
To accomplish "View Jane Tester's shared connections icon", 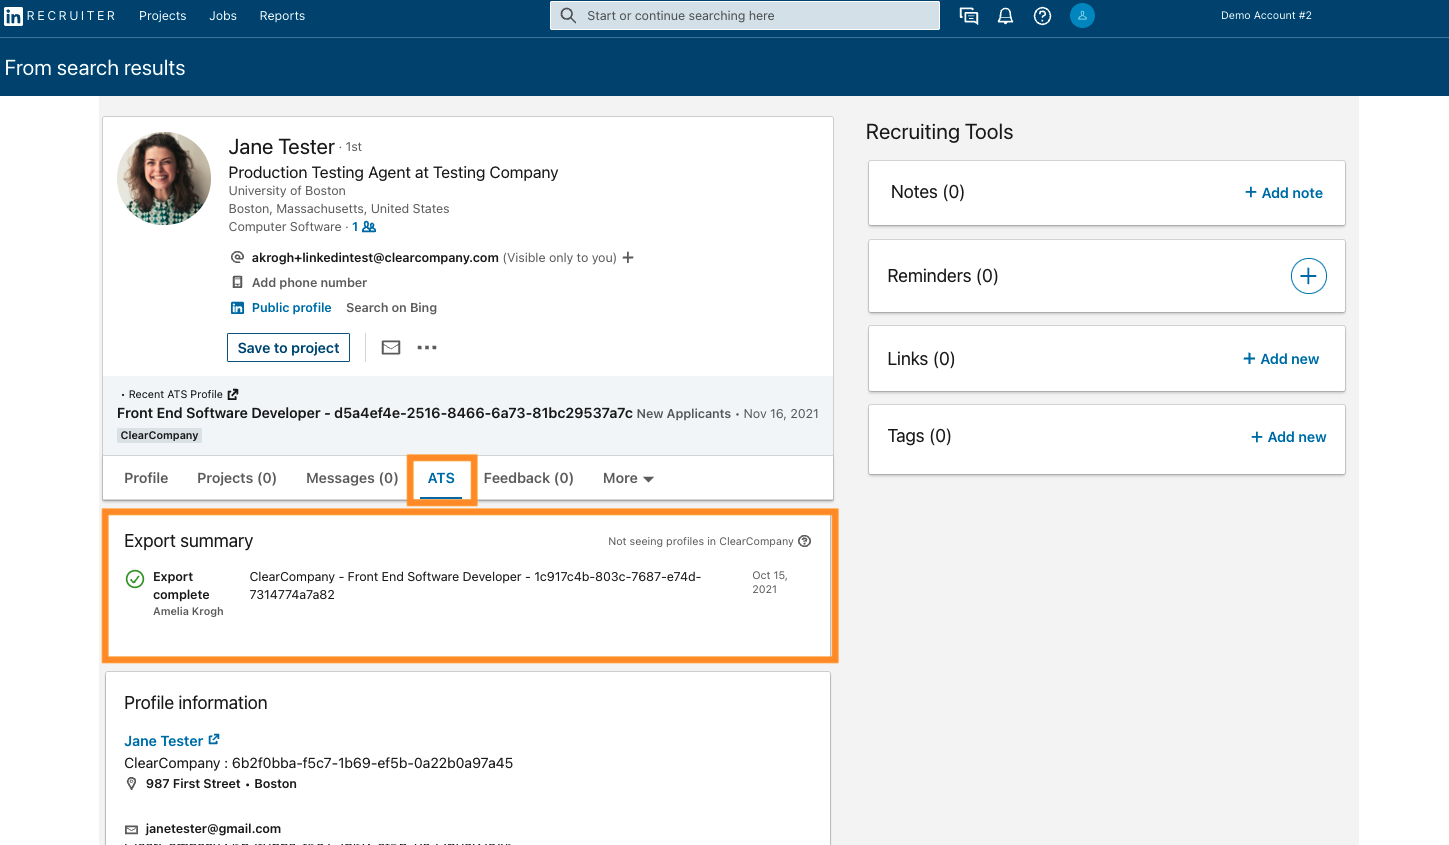I will [369, 227].
